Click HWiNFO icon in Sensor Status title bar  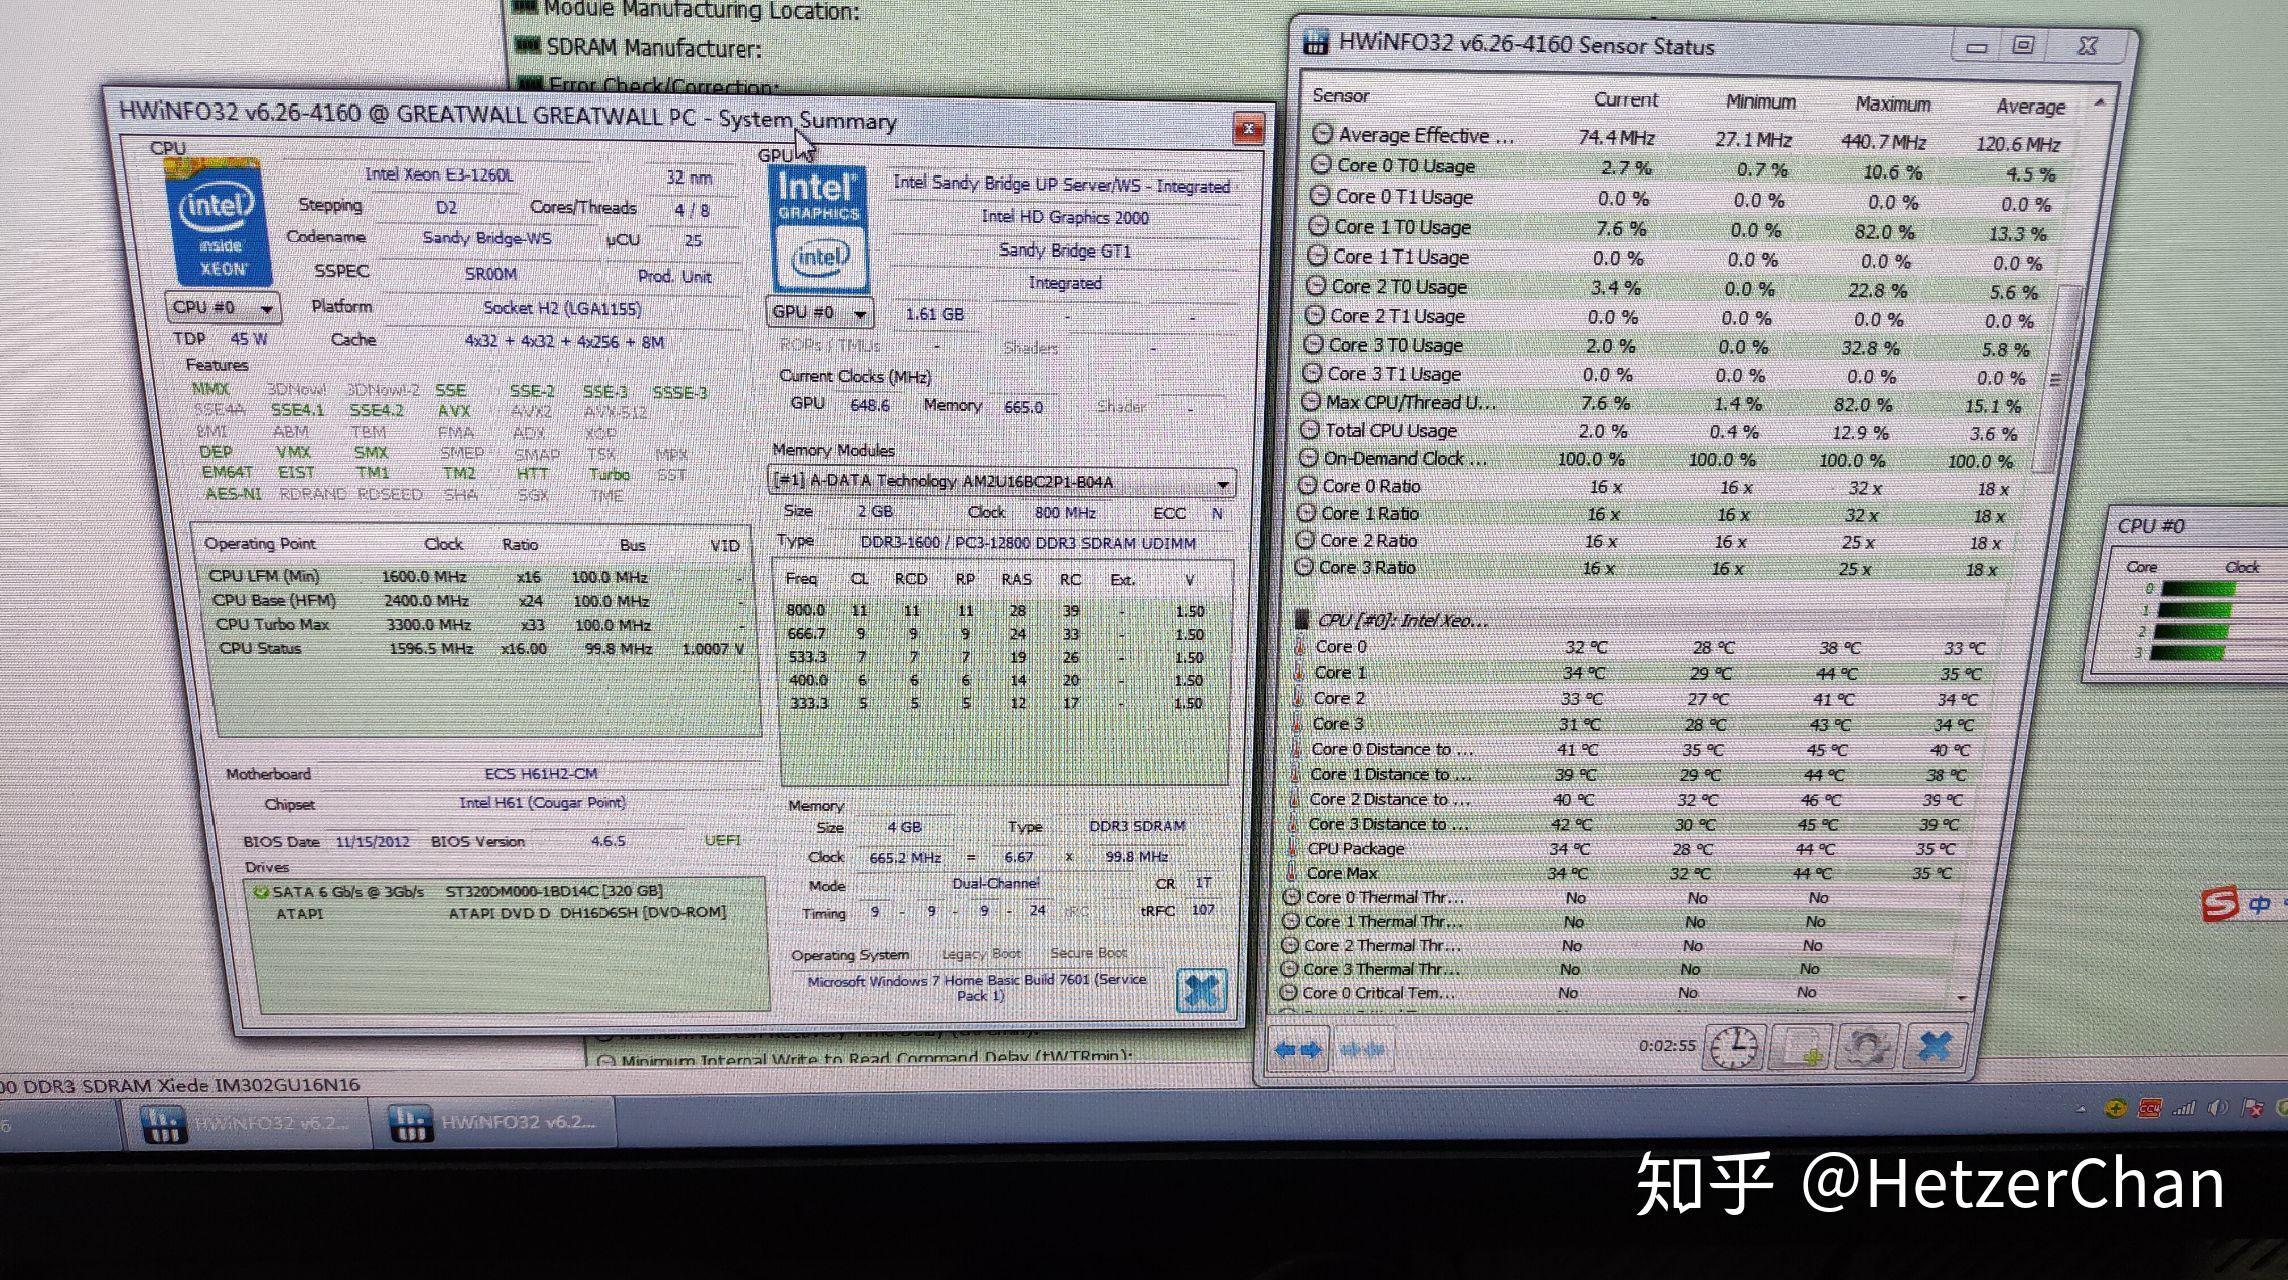(1315, 43)
